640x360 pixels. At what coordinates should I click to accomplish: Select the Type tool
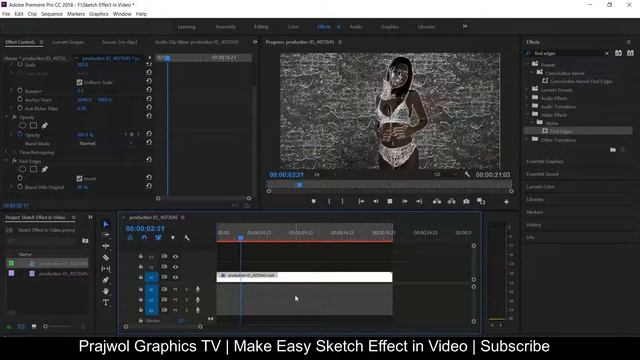(x=106, y=302)
